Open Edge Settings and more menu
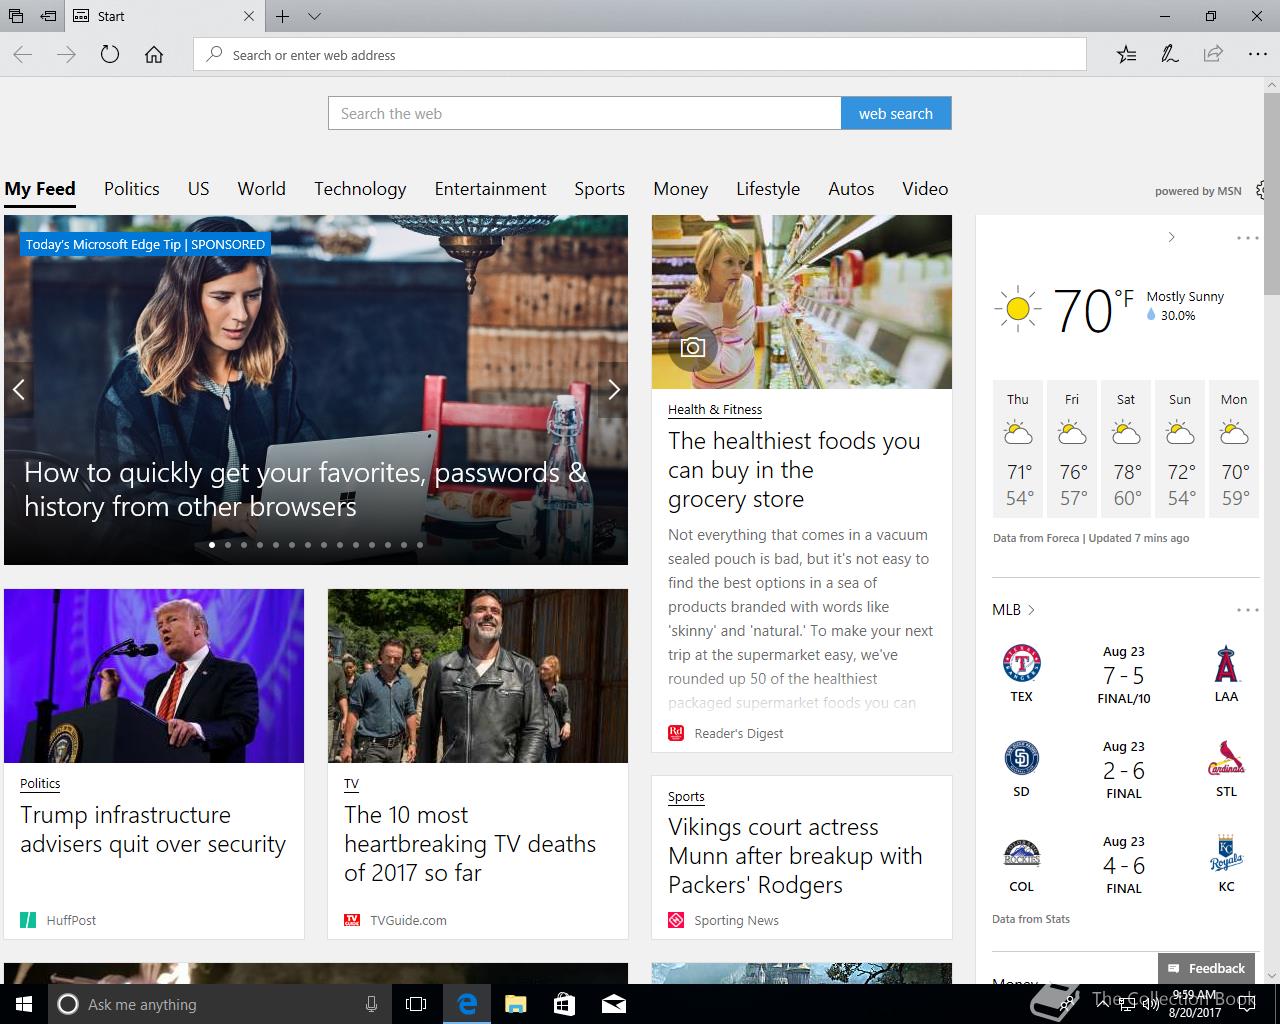This screenshot has width=1280, height=1024. point(1257,54)
